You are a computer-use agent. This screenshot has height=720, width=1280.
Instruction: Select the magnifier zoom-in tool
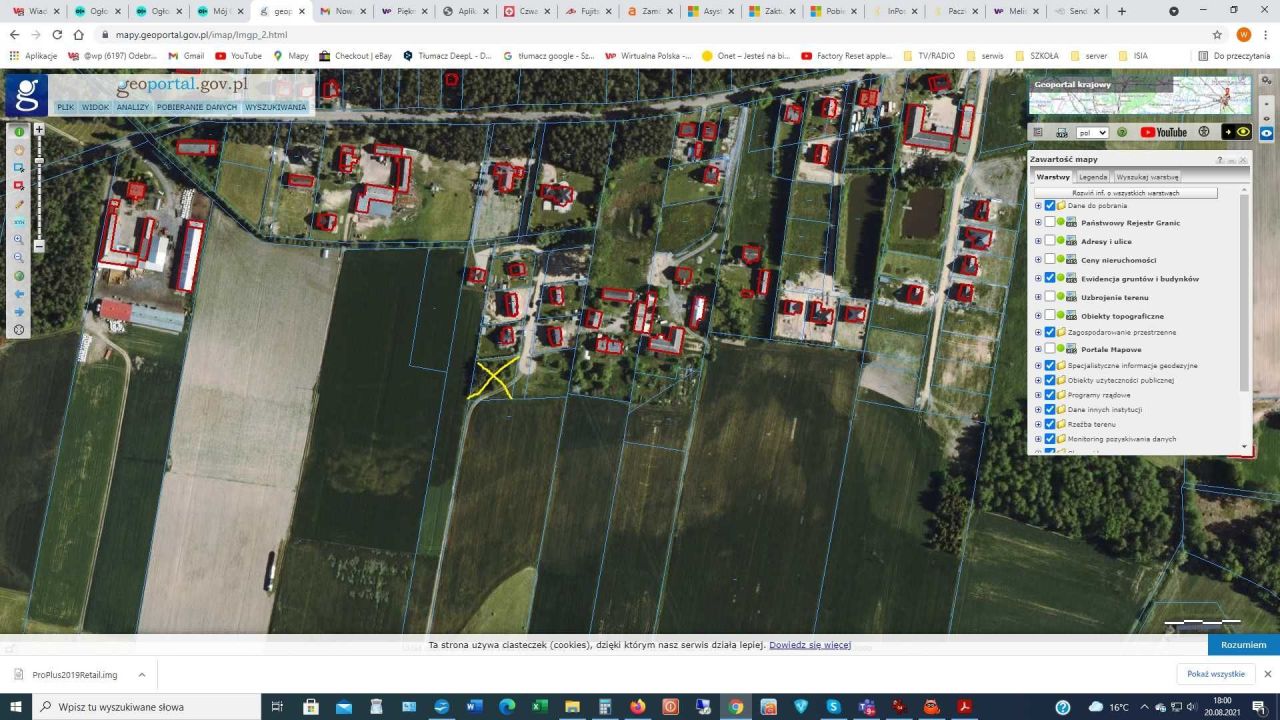point(19,240)
